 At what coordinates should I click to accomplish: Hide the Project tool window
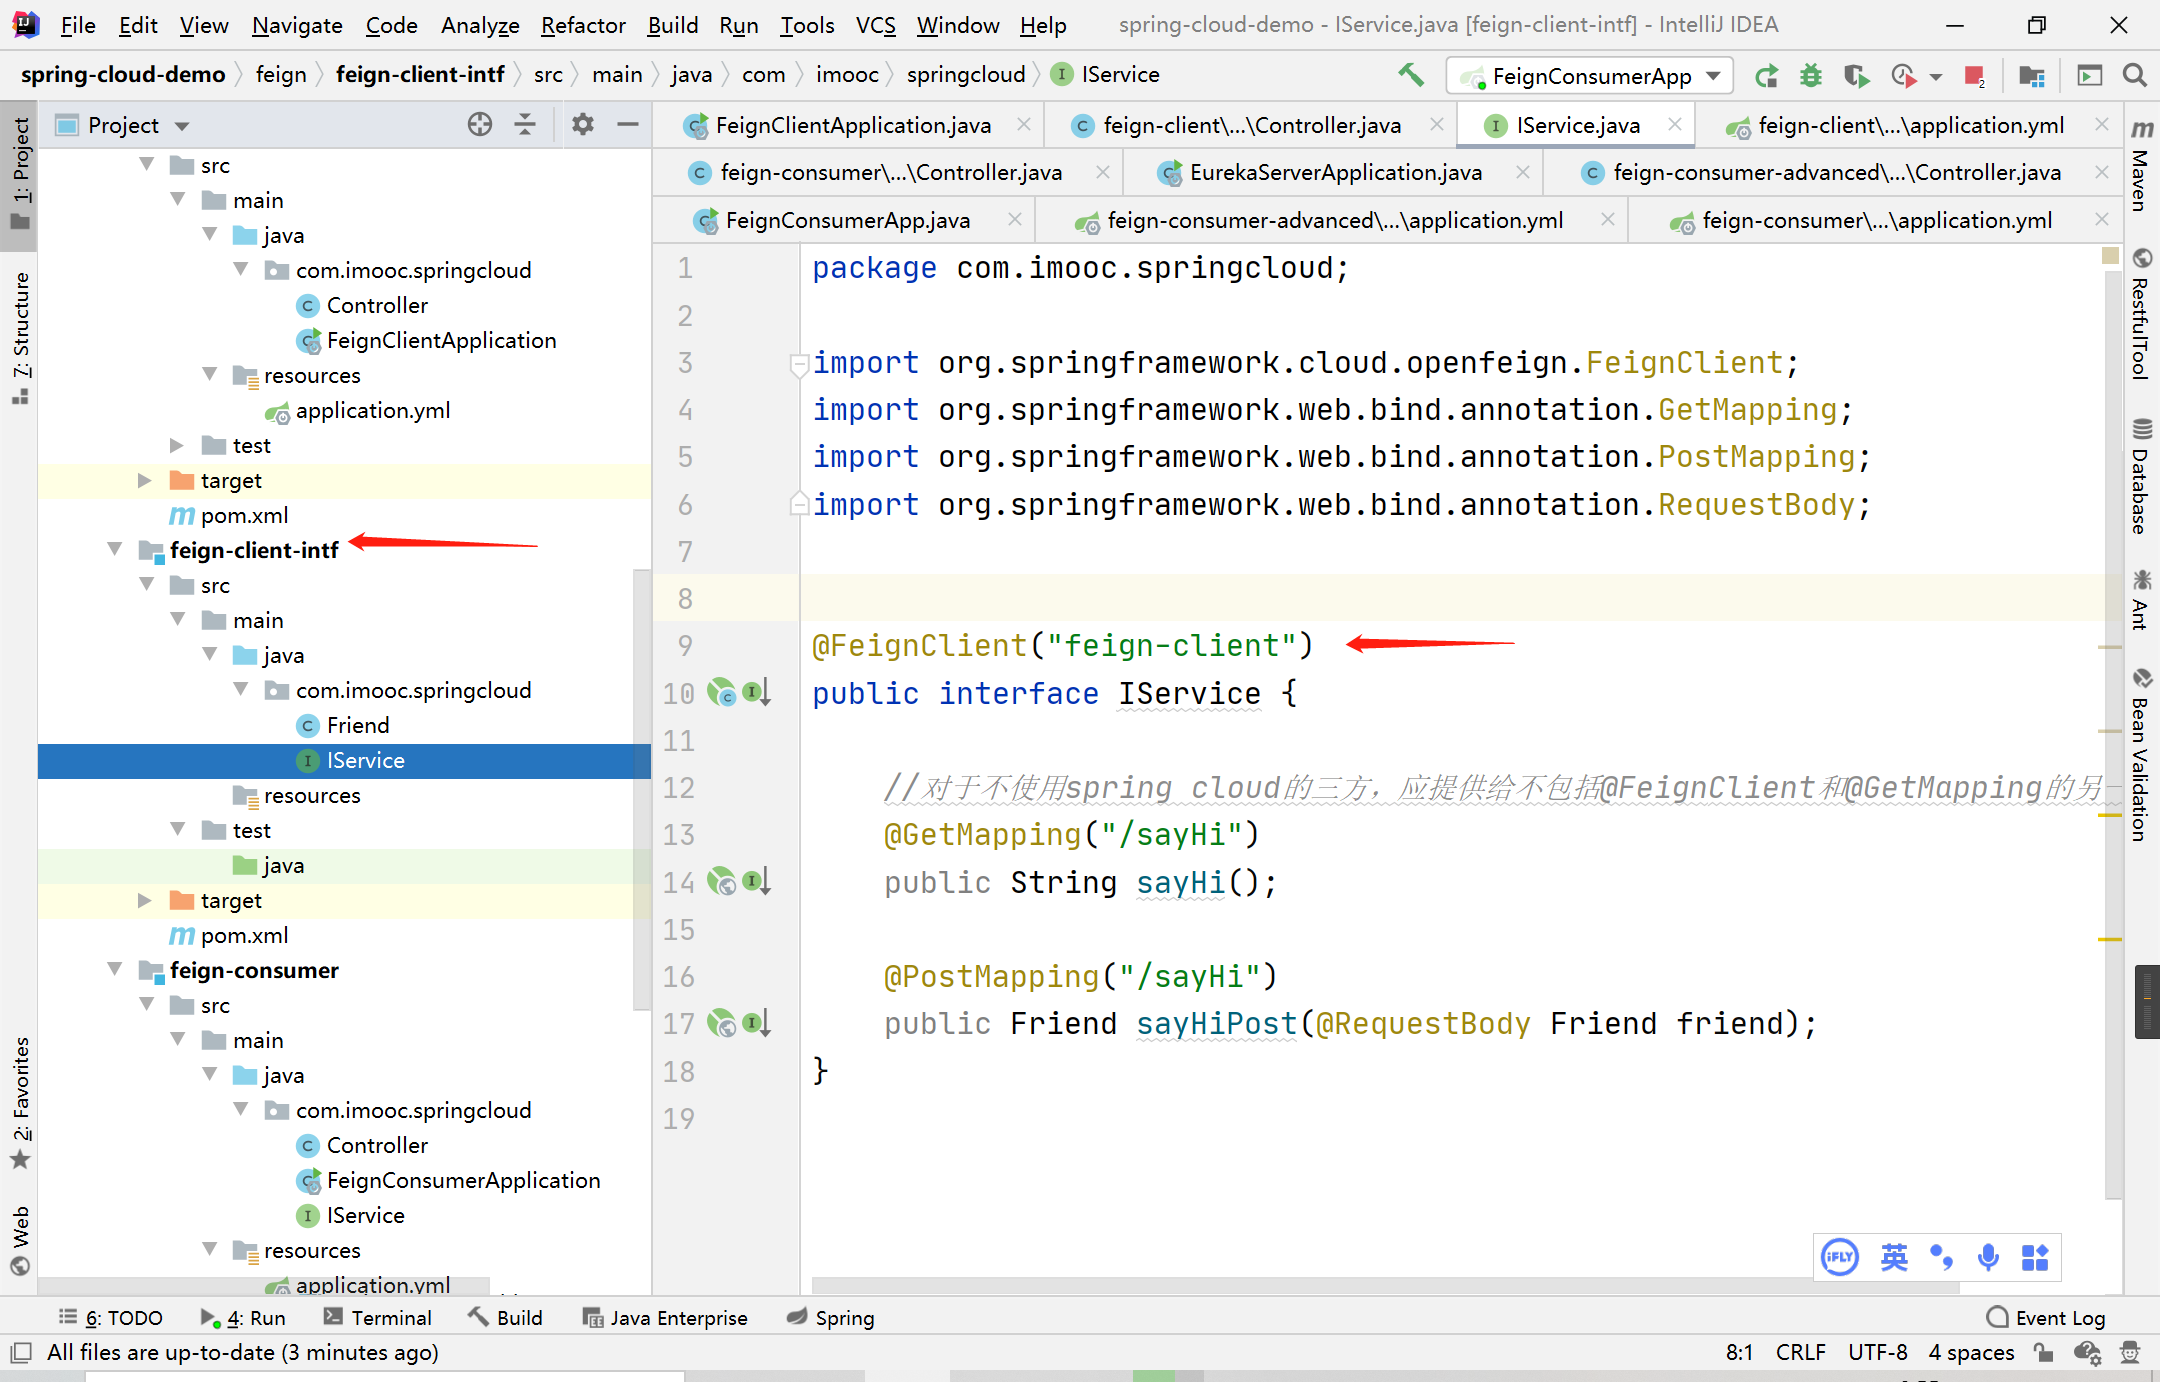tap(628, 124)
